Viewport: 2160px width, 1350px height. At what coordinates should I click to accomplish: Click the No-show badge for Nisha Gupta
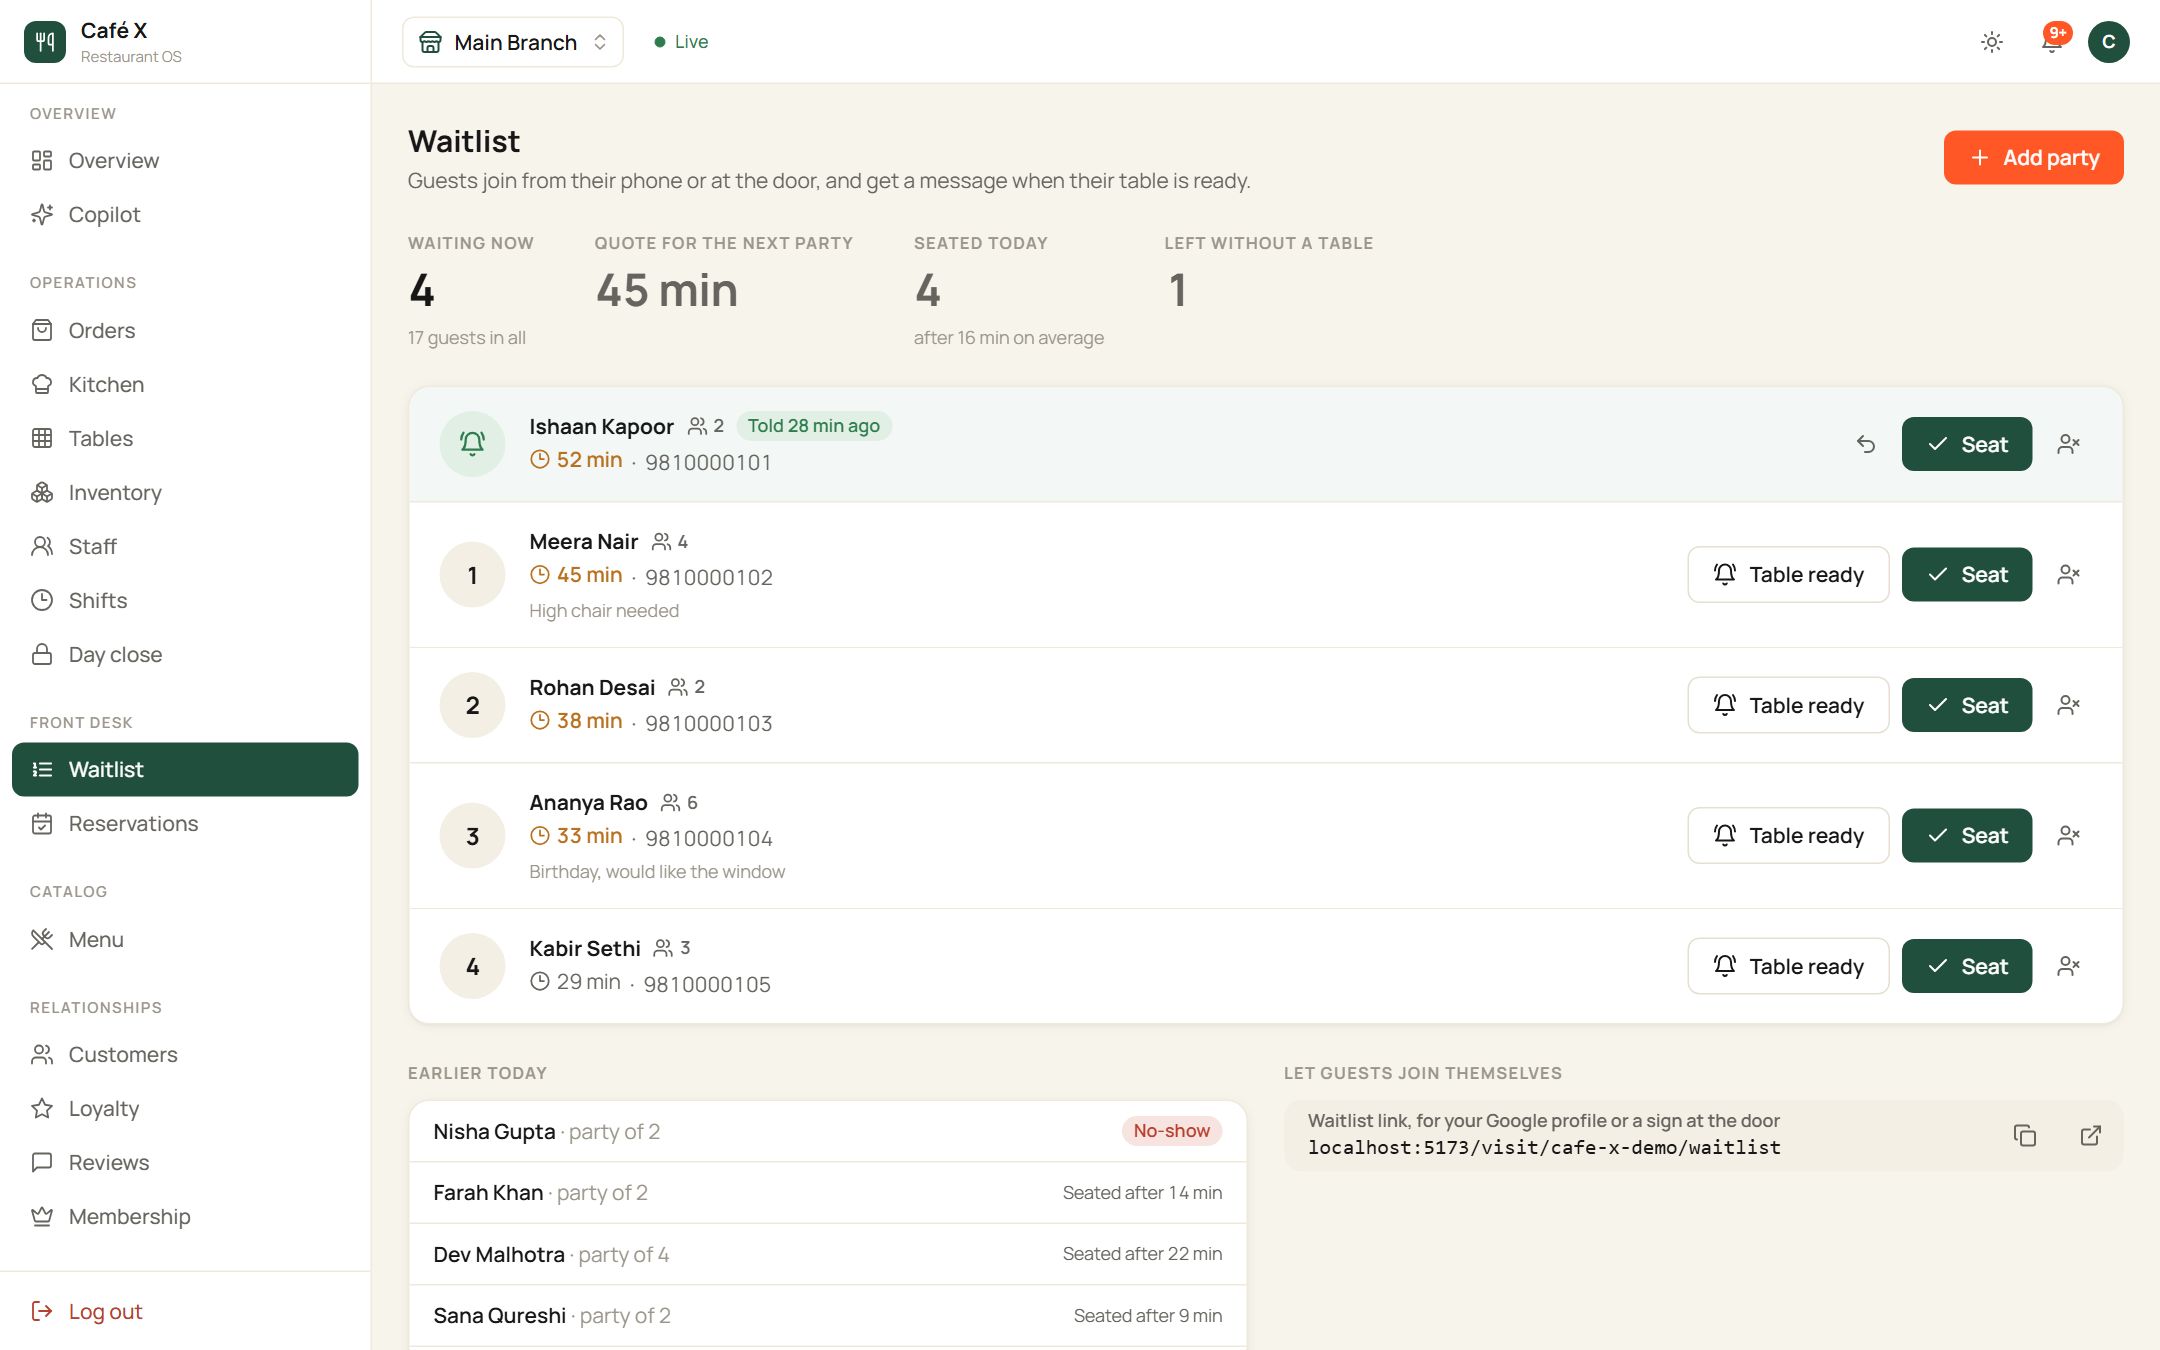pos(1171,1131)
